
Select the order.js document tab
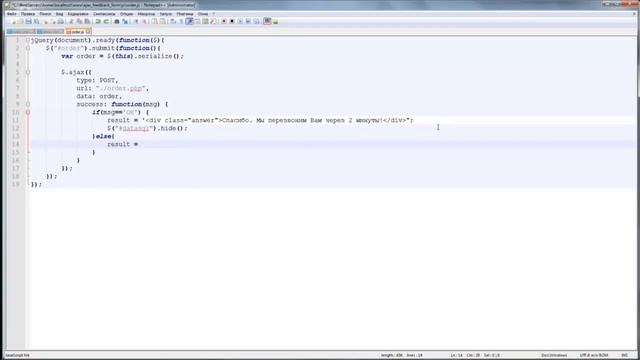point(78,31)
